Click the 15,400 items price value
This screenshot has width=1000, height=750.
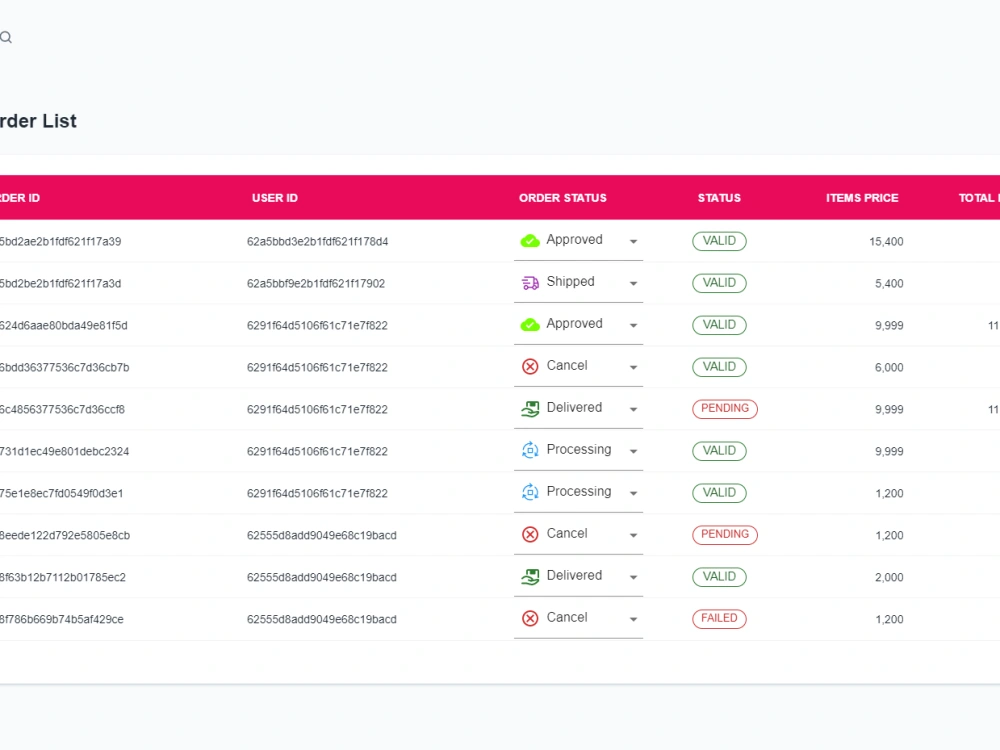click(x=886, y=242)
